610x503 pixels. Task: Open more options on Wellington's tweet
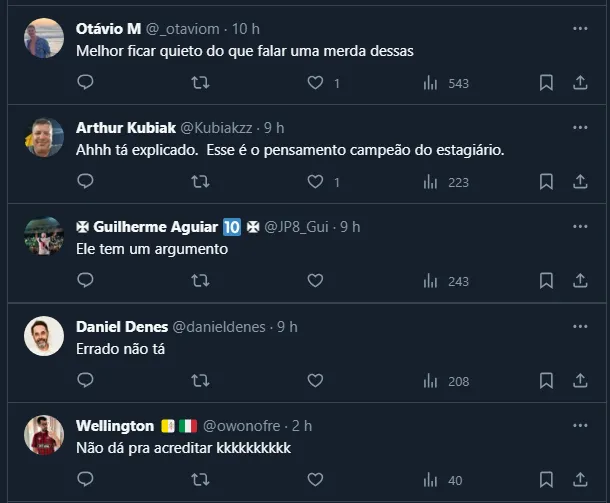580,426
